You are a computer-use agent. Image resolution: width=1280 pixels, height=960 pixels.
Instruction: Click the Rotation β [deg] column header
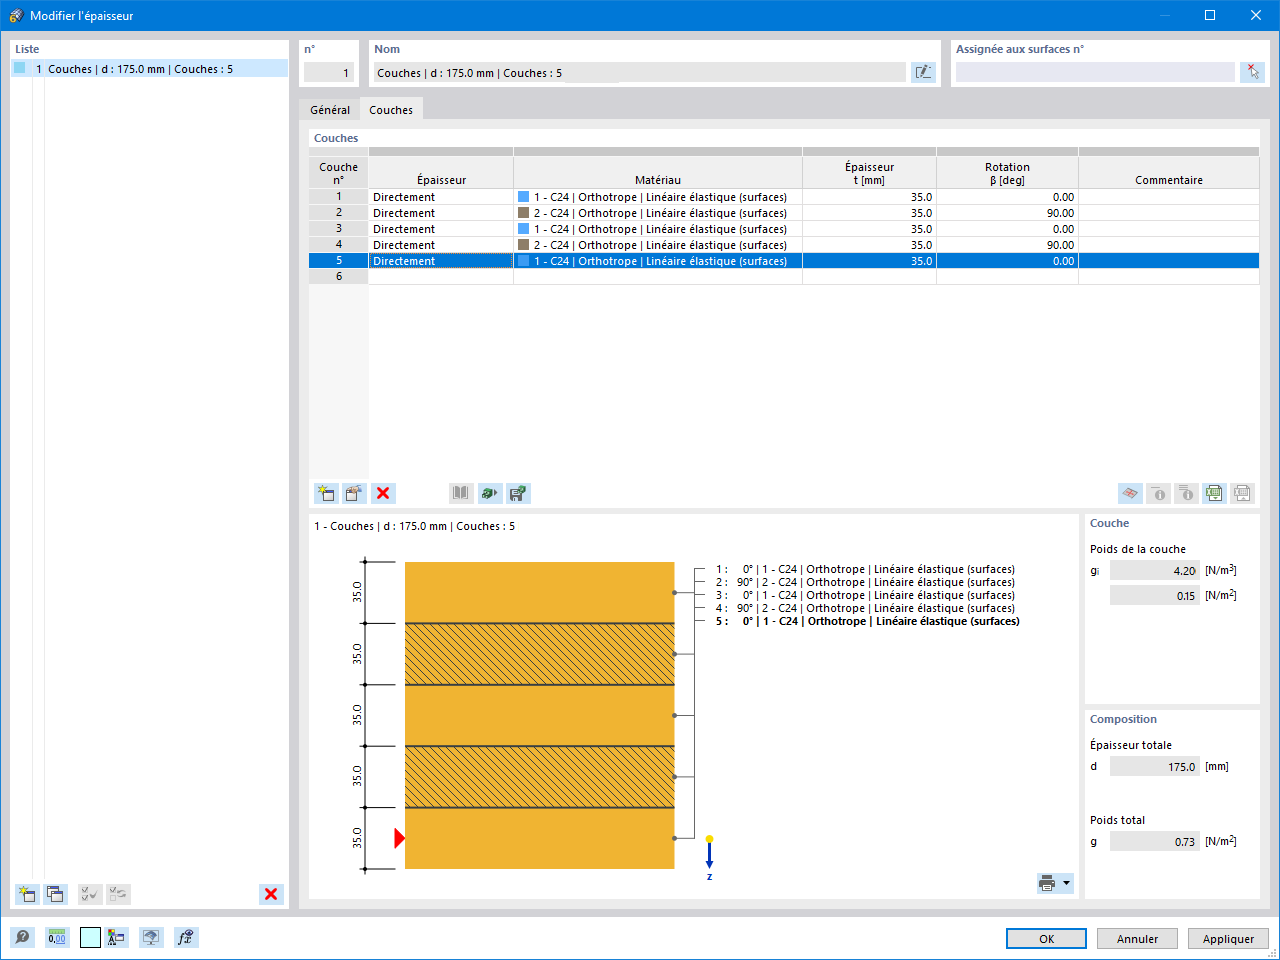[x=1007, y=172]
